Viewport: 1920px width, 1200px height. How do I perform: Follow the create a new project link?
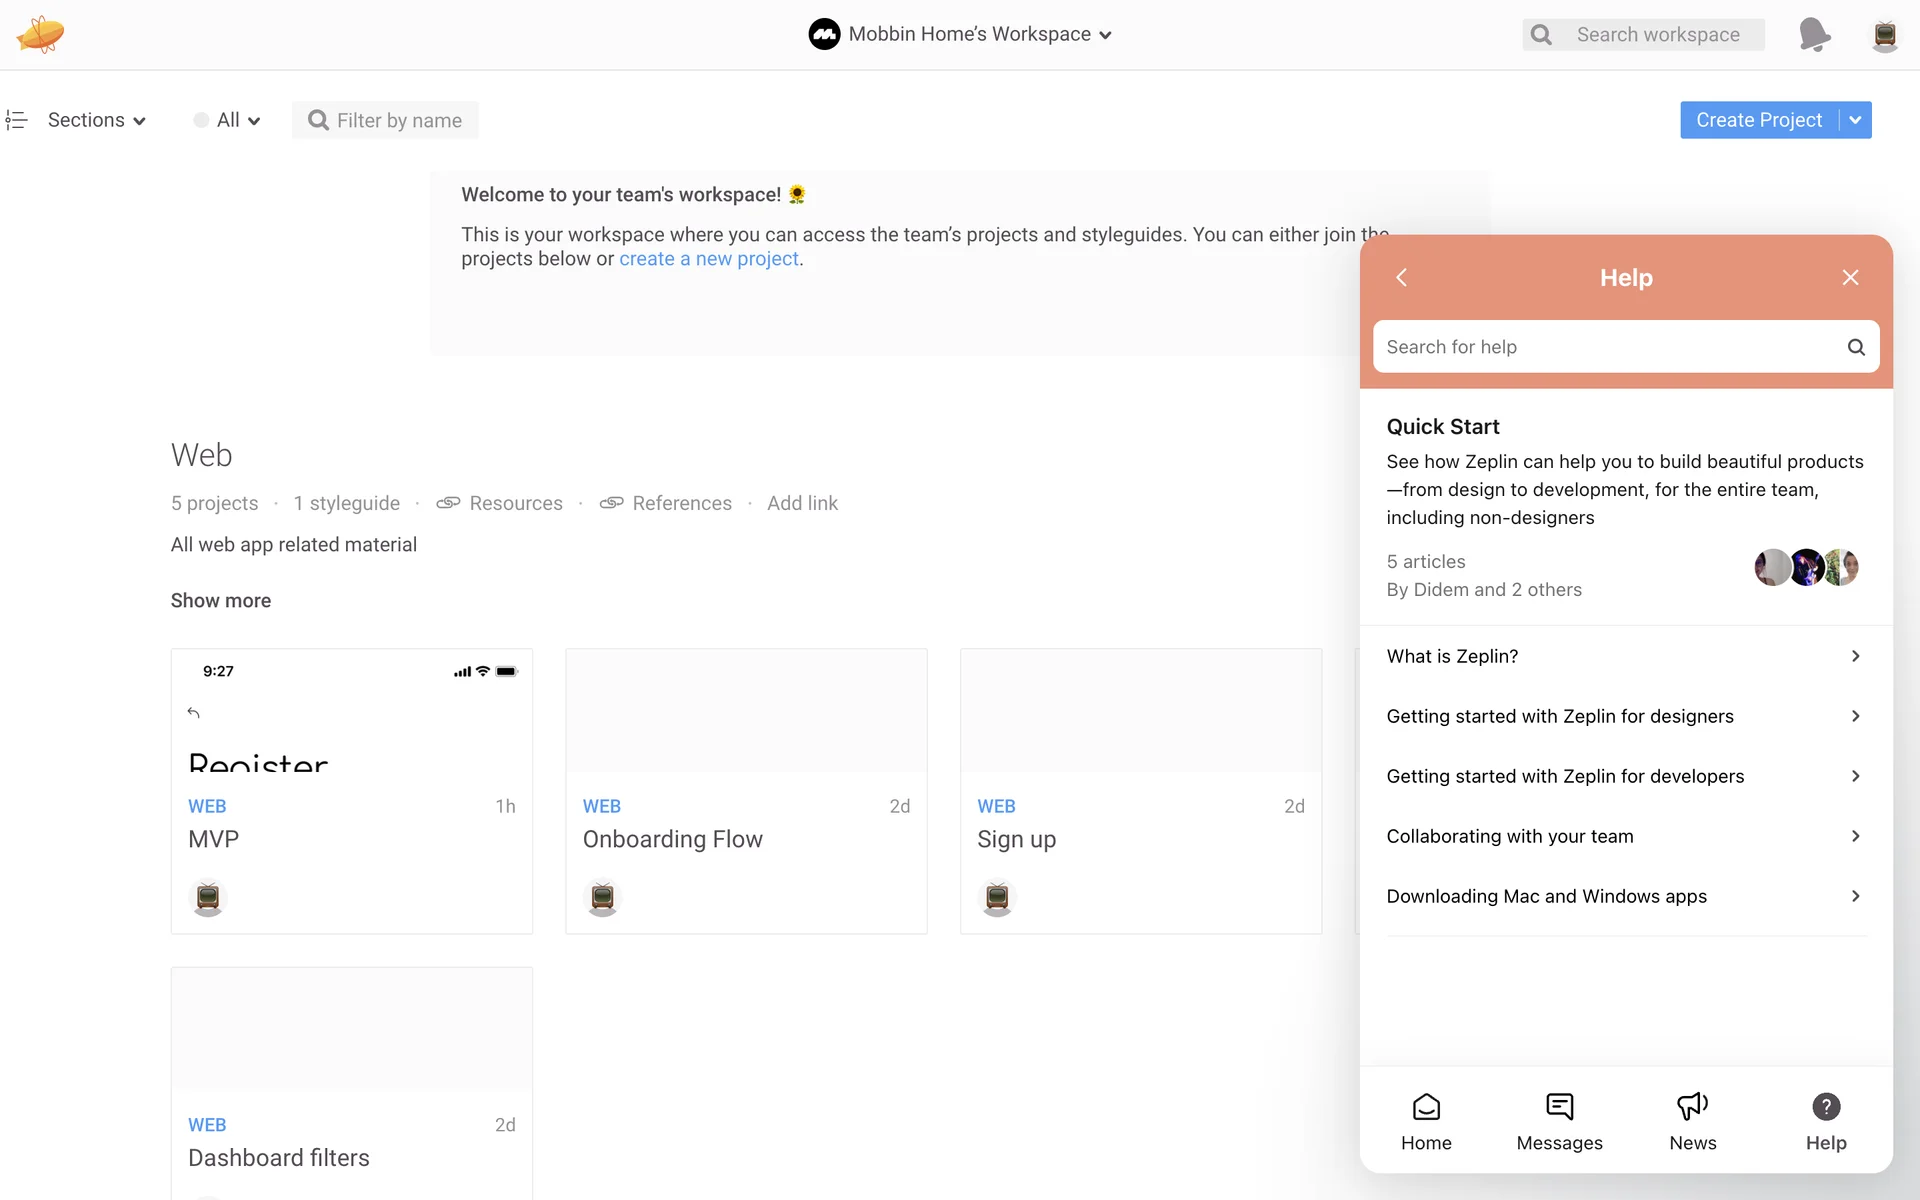click(708, 259)
